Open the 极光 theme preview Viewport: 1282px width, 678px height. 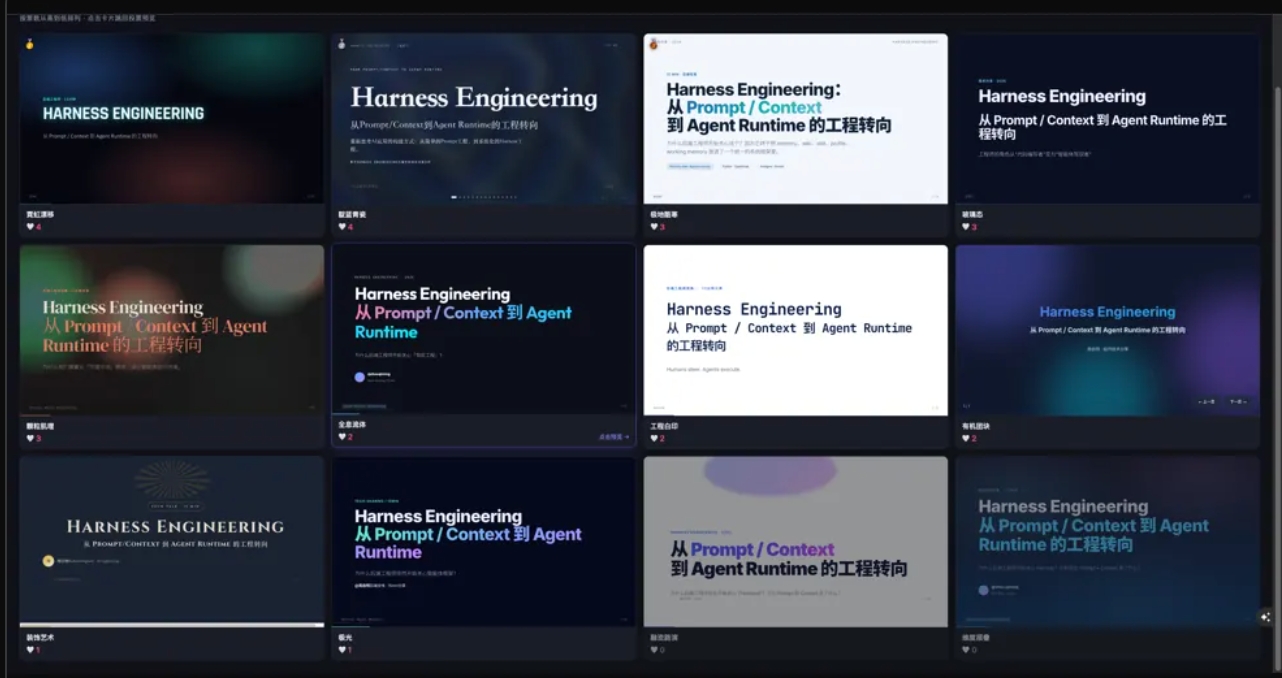point(484,542)
